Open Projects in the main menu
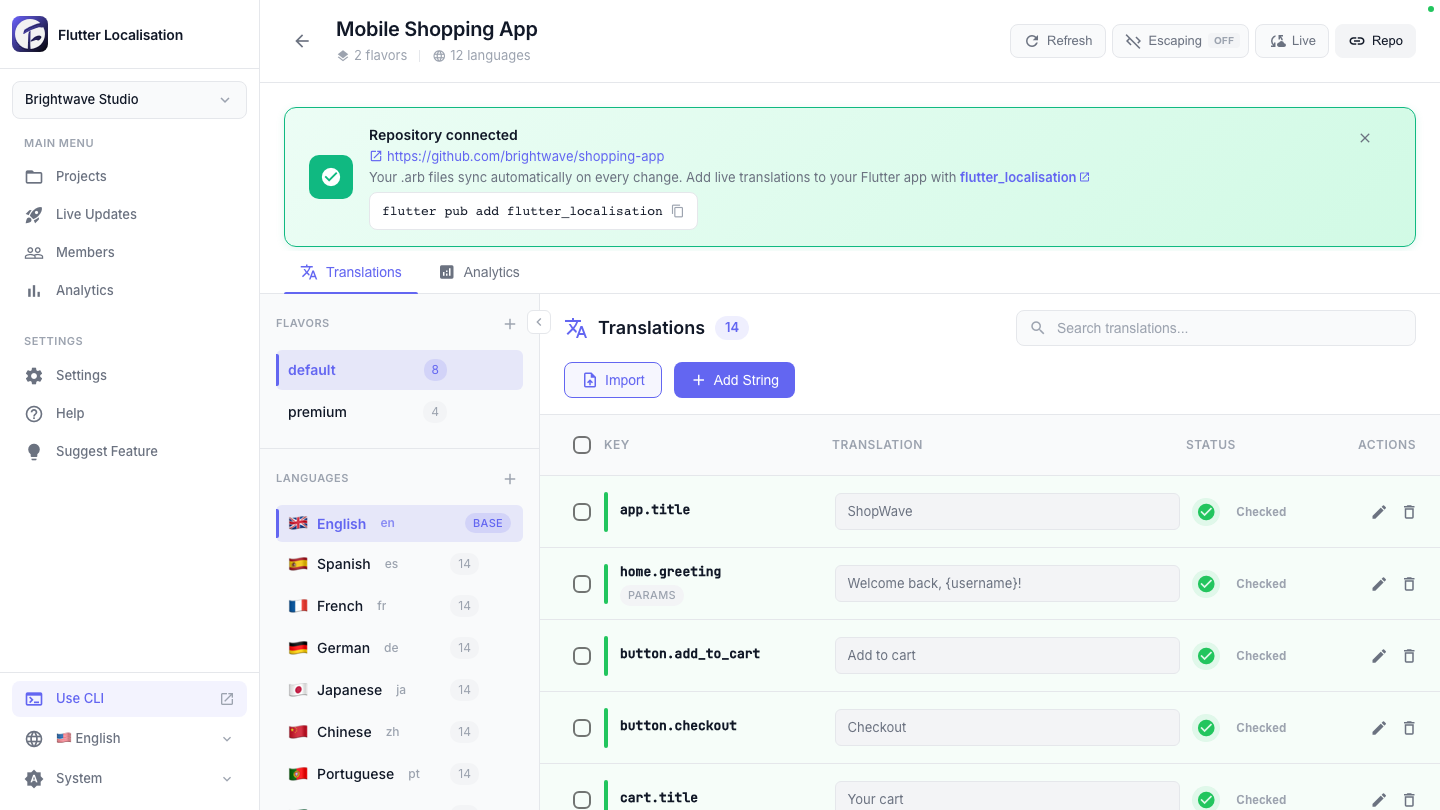The height and width of the screenshot is (810, 1440). pyautogui.click(x=129, y=176)
